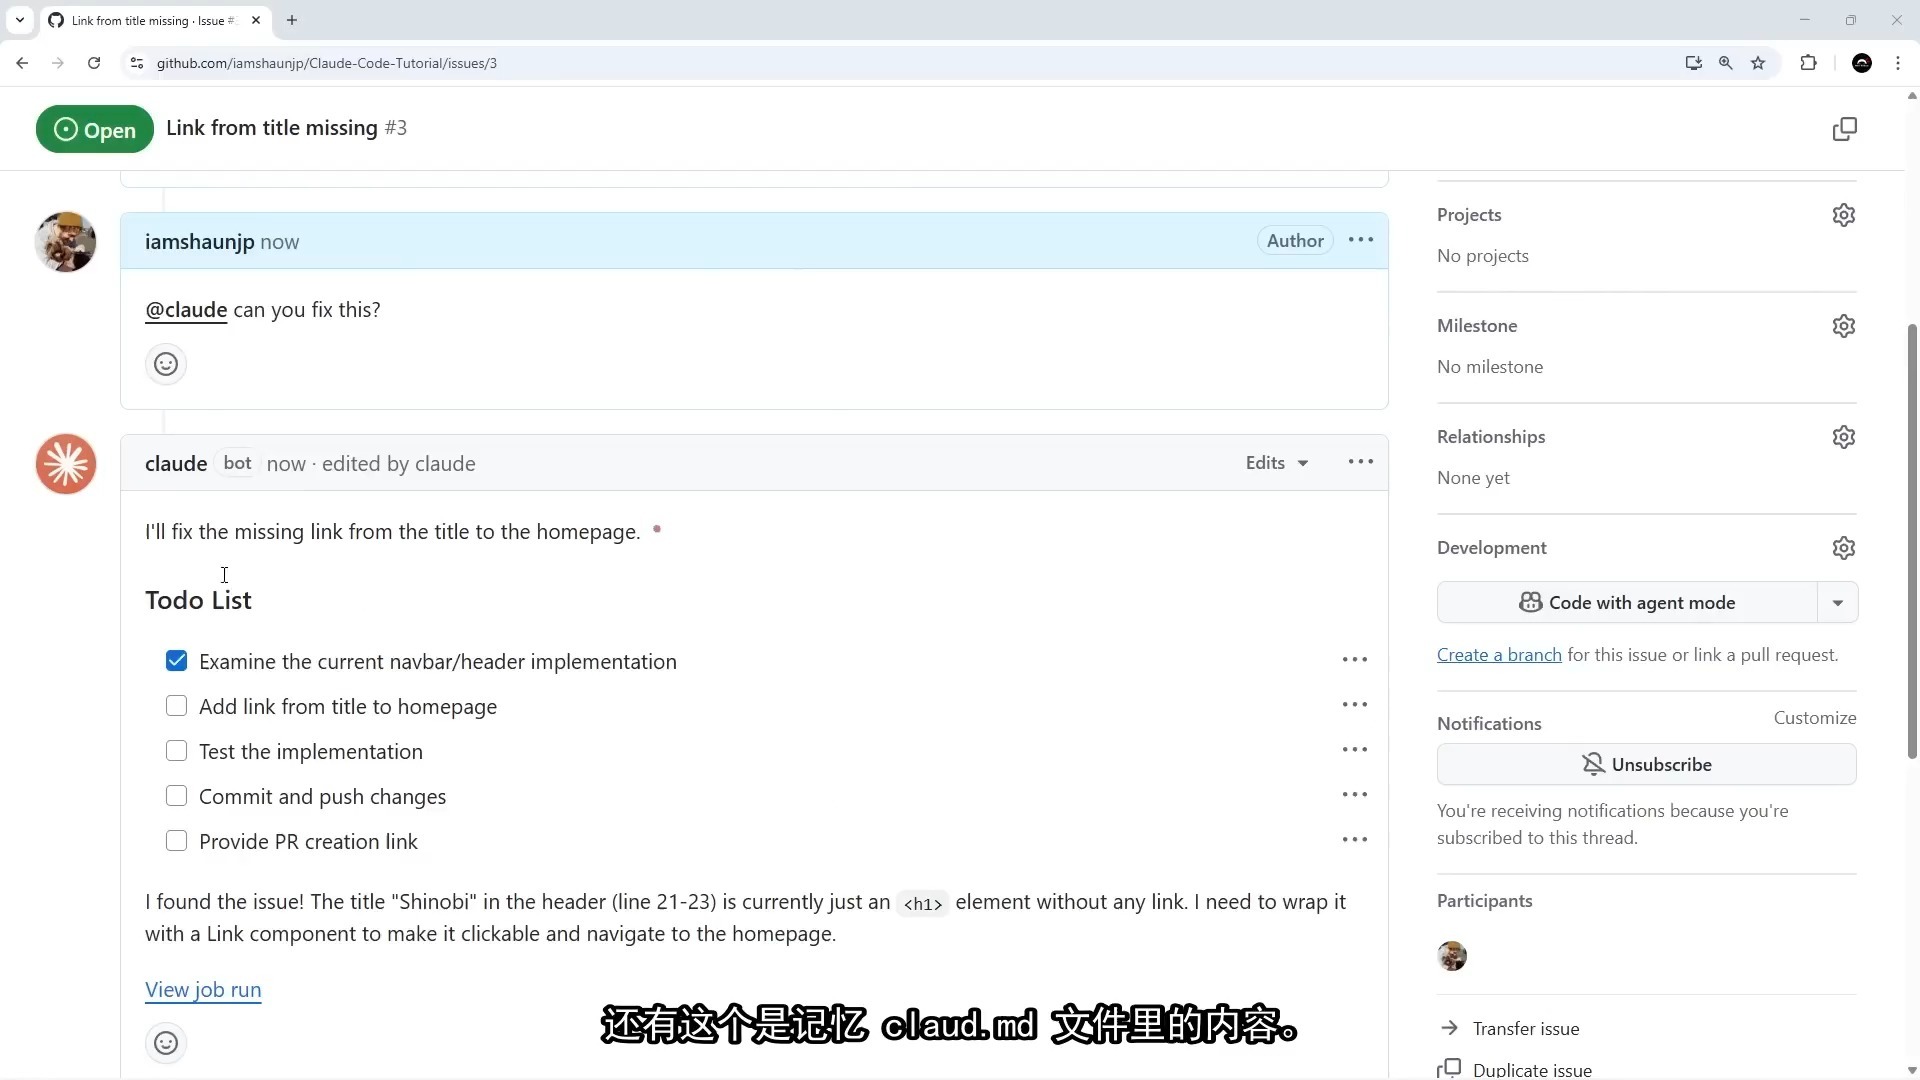
Task: Click the Unsubscribe notifications button
Action: (1646, 764)
